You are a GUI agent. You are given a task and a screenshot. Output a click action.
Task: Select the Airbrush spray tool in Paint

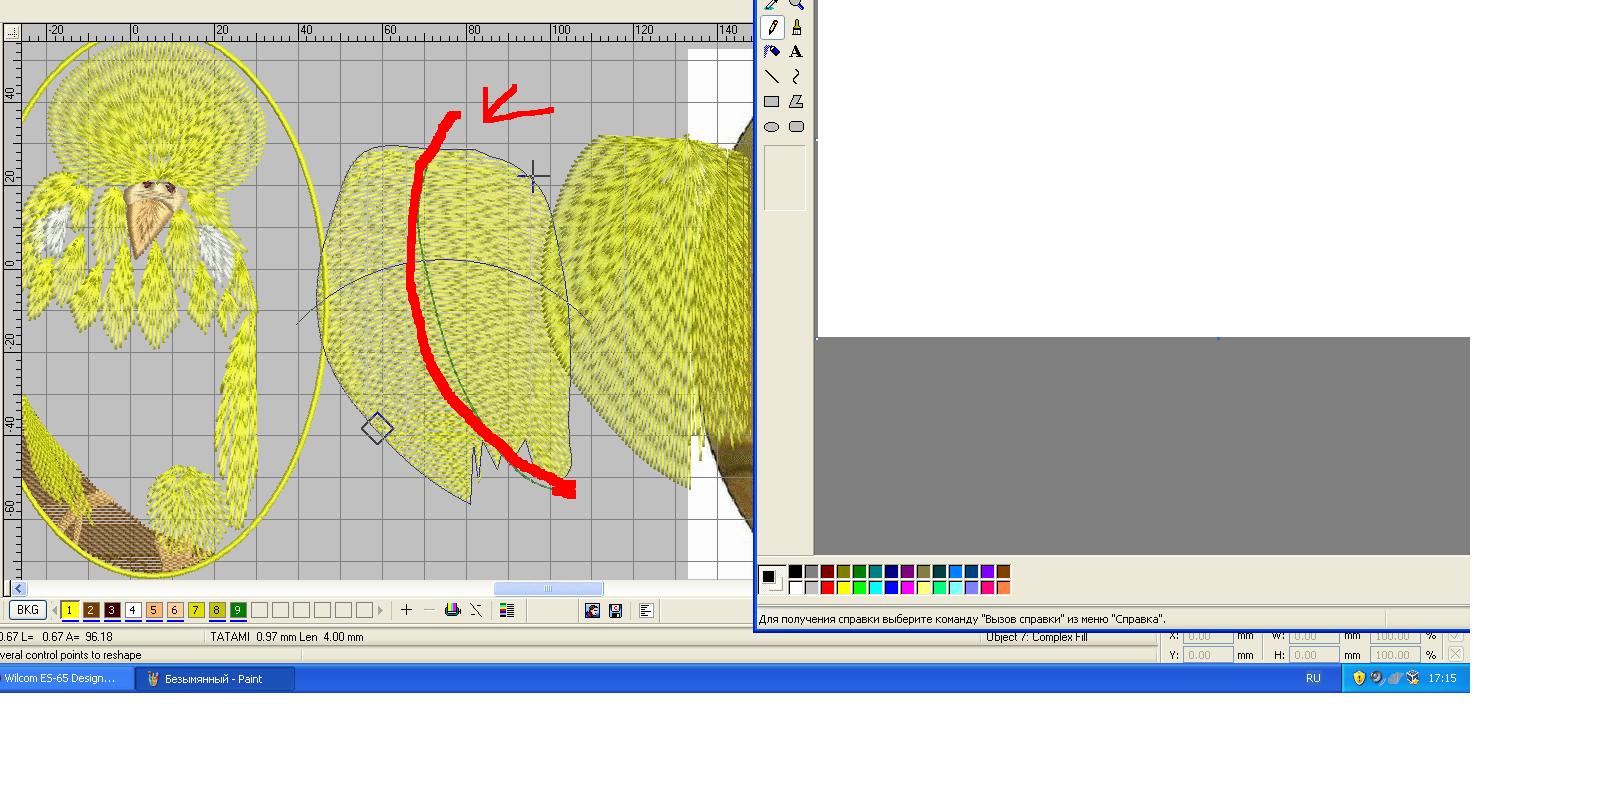pos(772,52)
